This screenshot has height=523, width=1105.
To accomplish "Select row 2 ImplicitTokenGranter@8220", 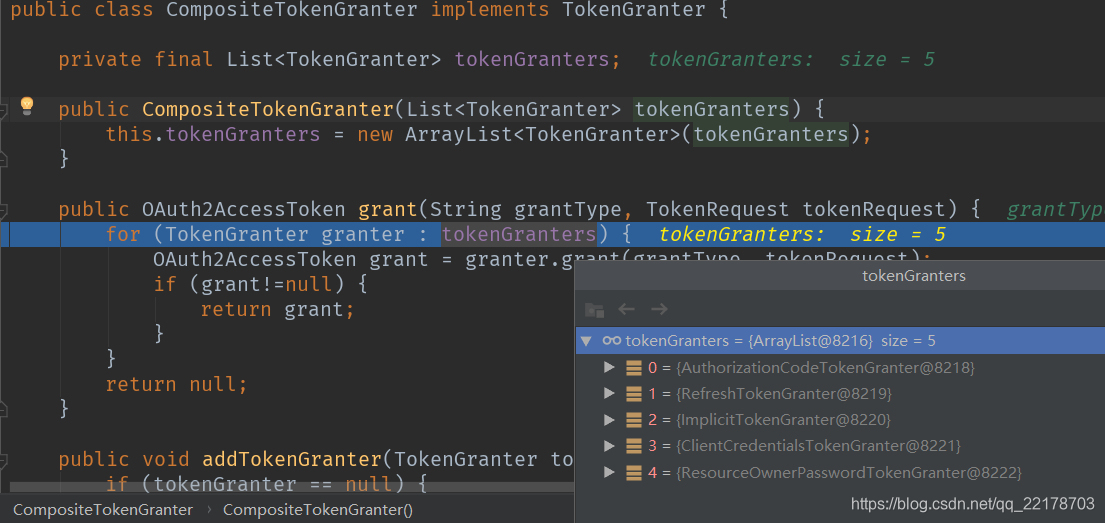I will pyautogui.click(x=840, y=420).
